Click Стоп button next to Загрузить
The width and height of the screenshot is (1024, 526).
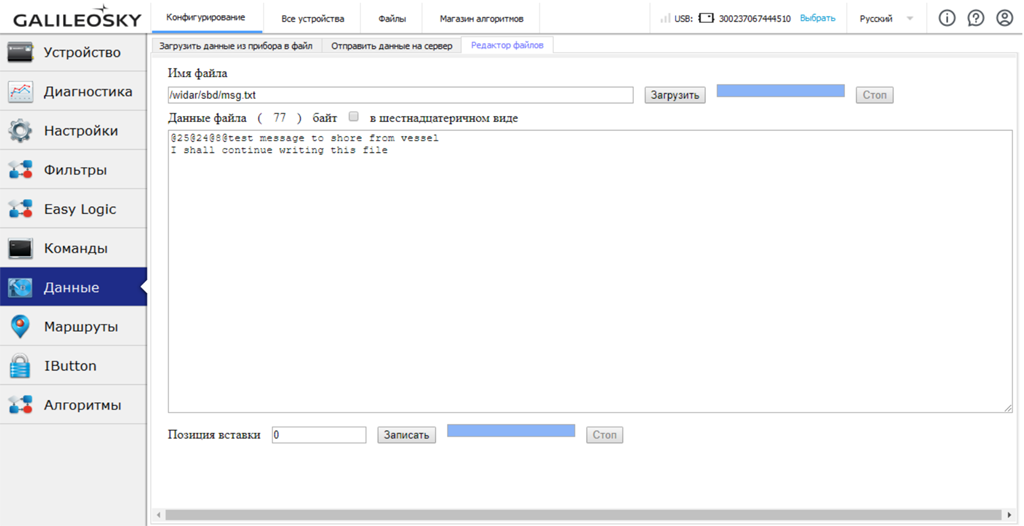[x=874, y=95]
